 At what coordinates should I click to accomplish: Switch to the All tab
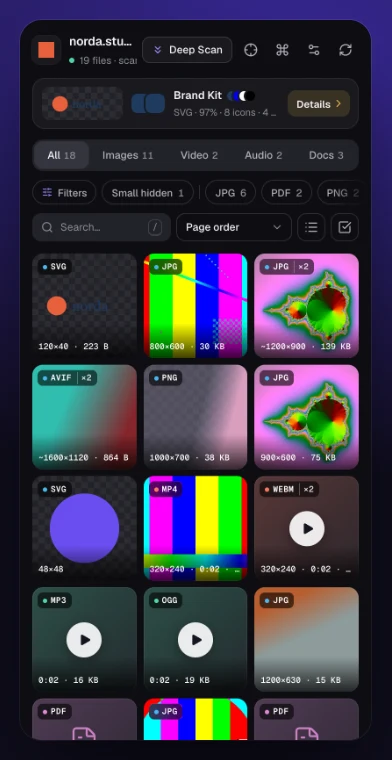click(x=61, y=155)
